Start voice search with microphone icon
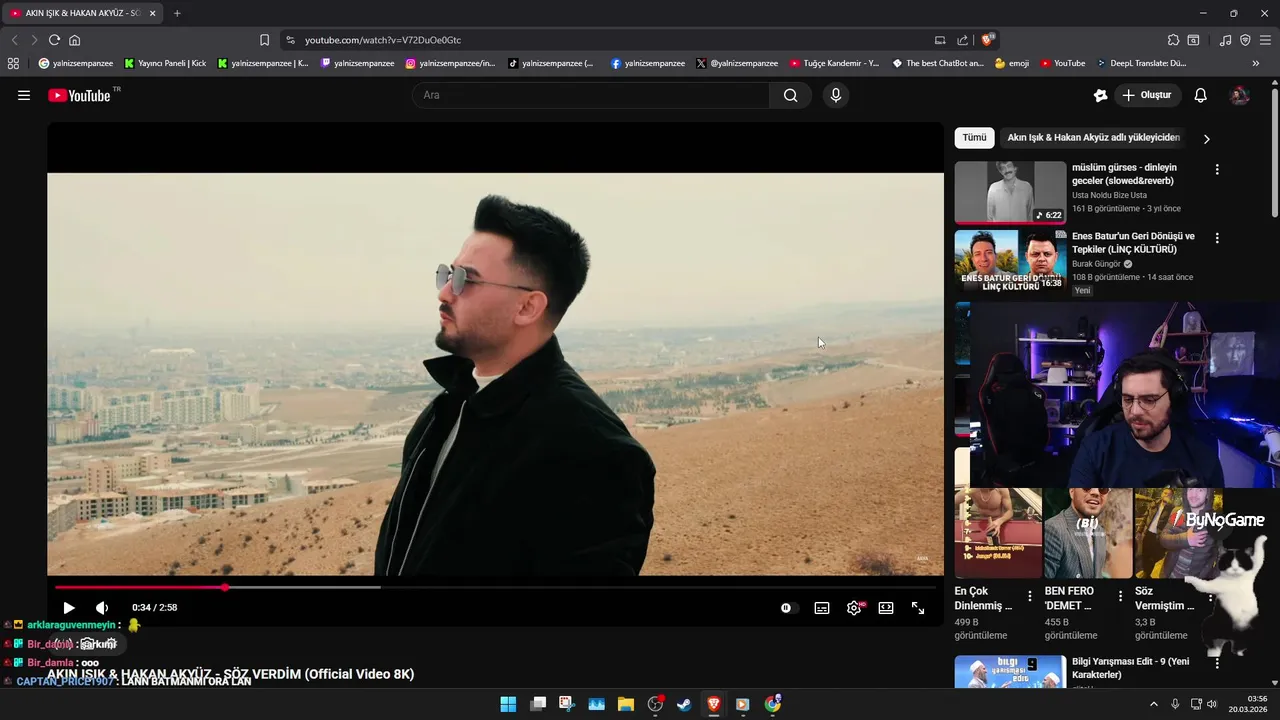The width and height of the screenshot is (1280, 720). [x=836, y=95]
